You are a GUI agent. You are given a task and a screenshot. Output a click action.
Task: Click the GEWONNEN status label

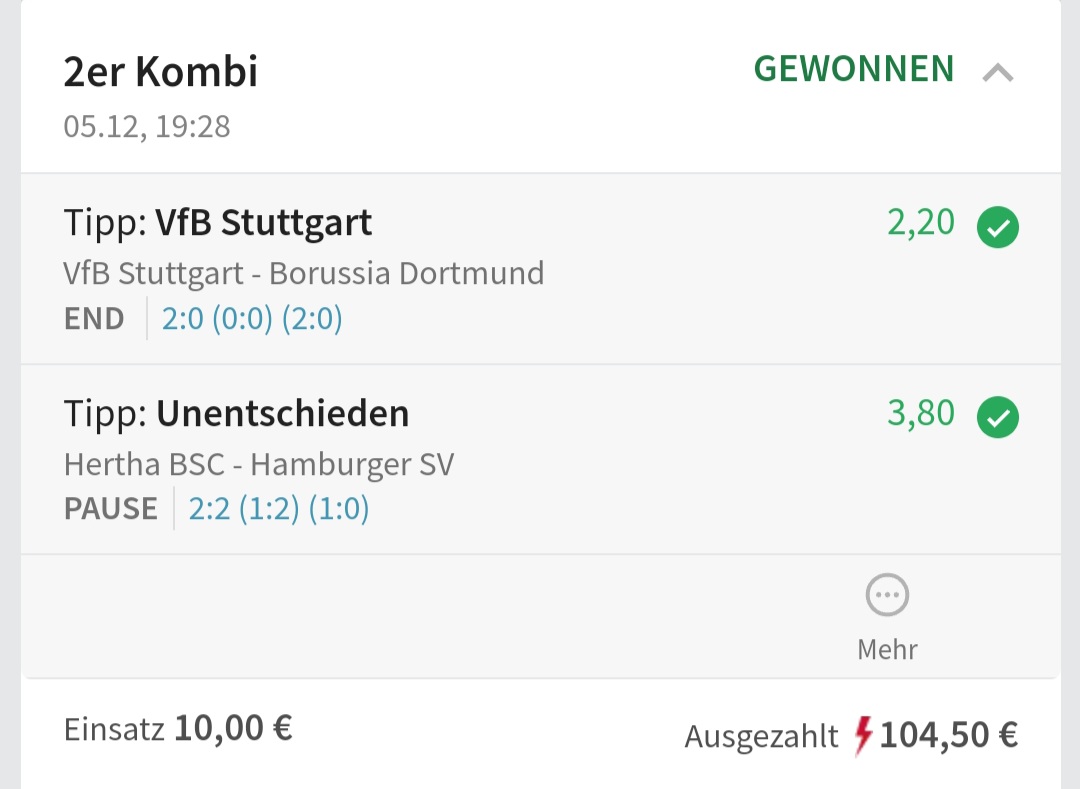(853, 69)
